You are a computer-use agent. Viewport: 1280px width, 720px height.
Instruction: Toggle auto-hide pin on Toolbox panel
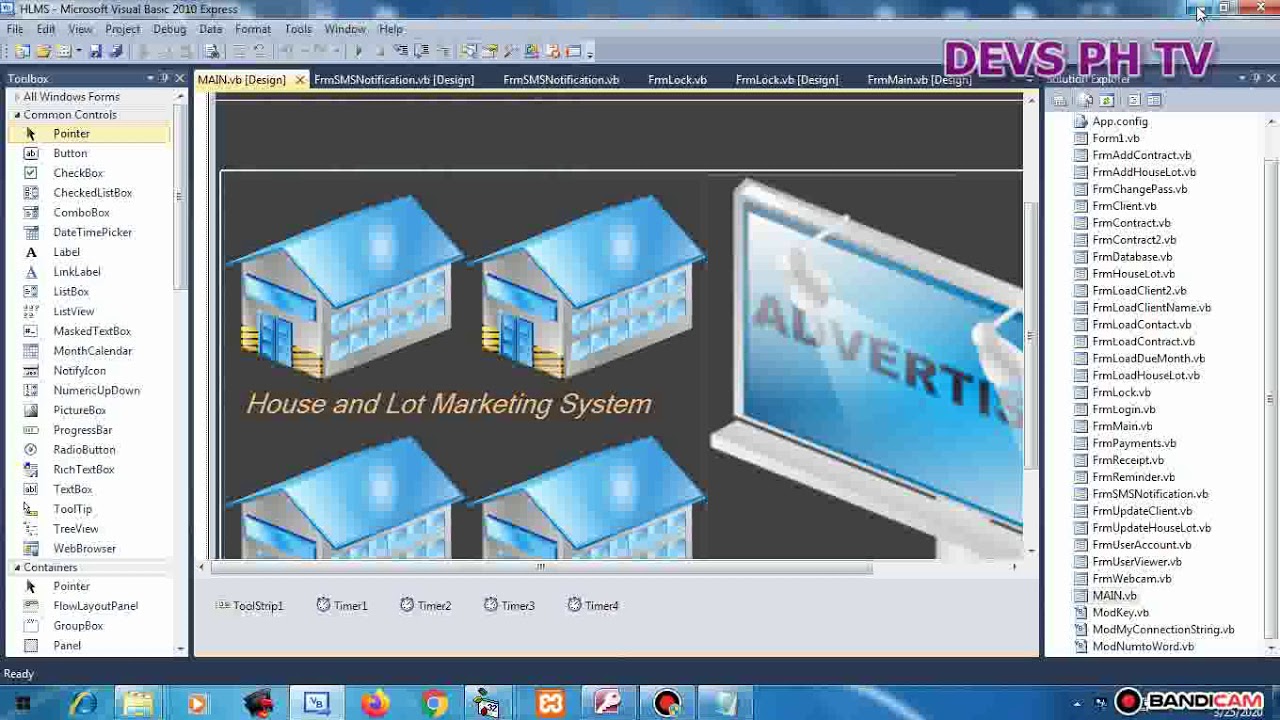(165, 78)
